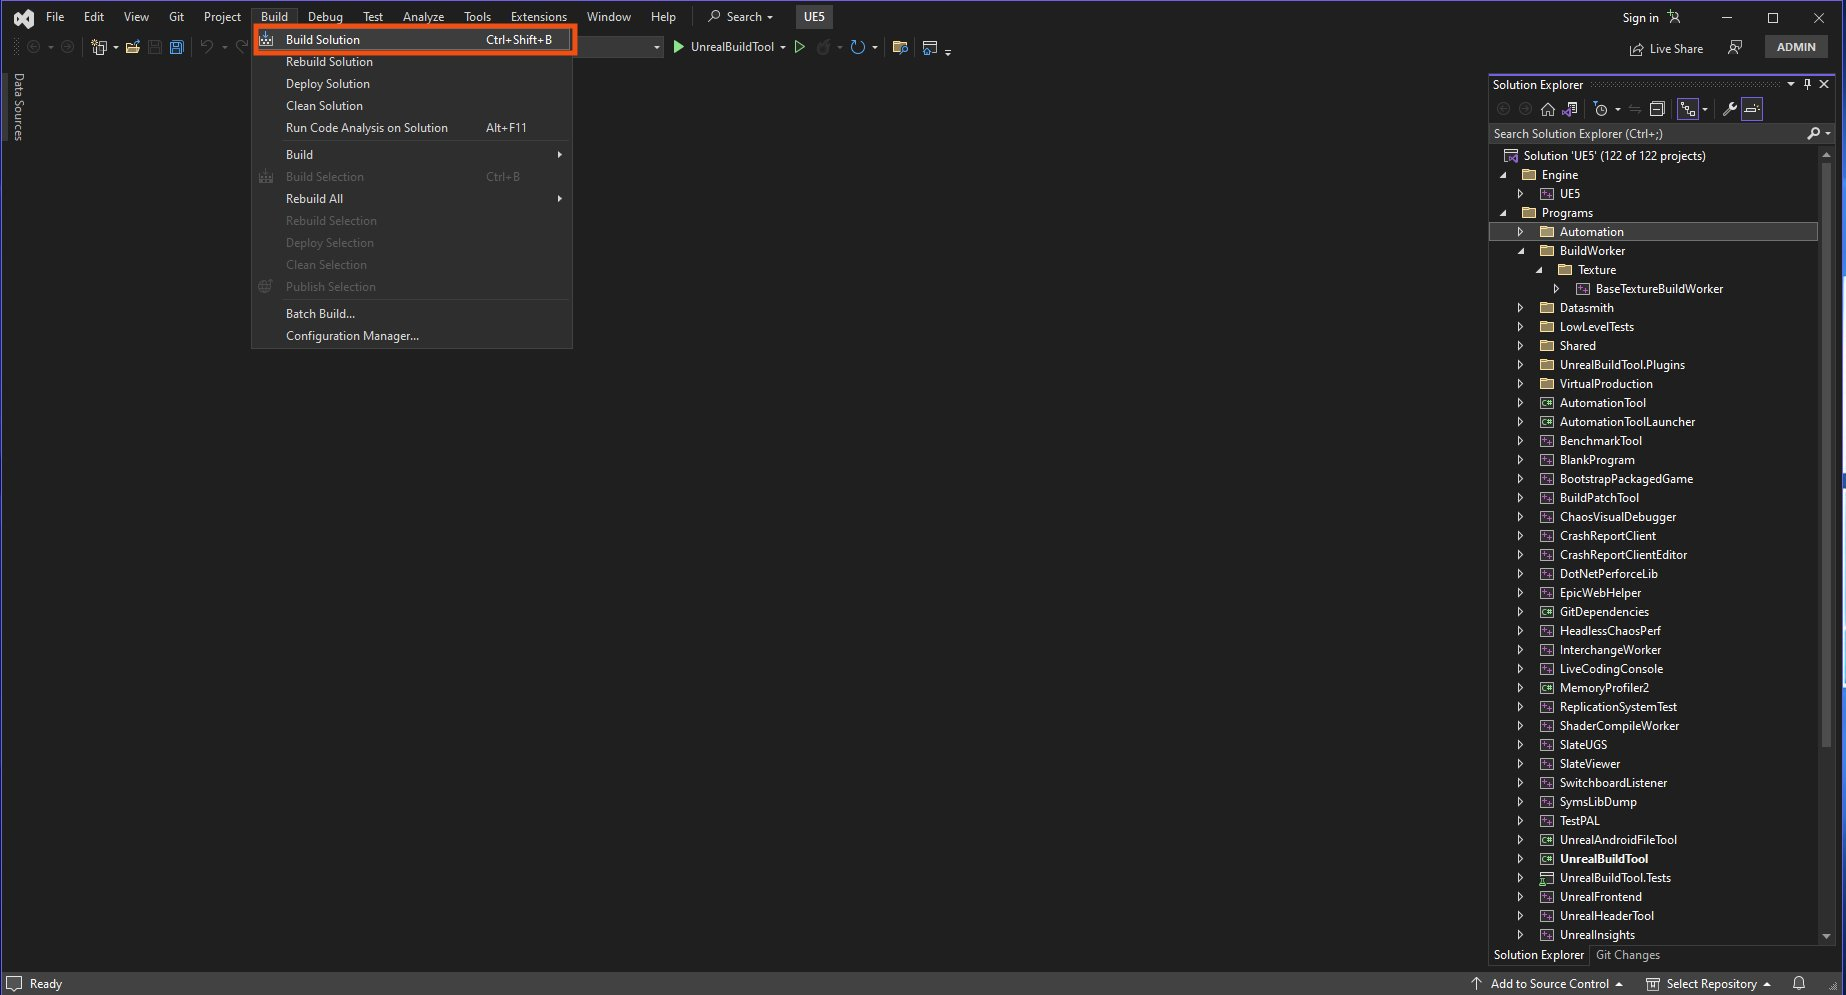
Task: Click the Solution Explorer scrollbar up arrow
Action: pos(1826,155)
